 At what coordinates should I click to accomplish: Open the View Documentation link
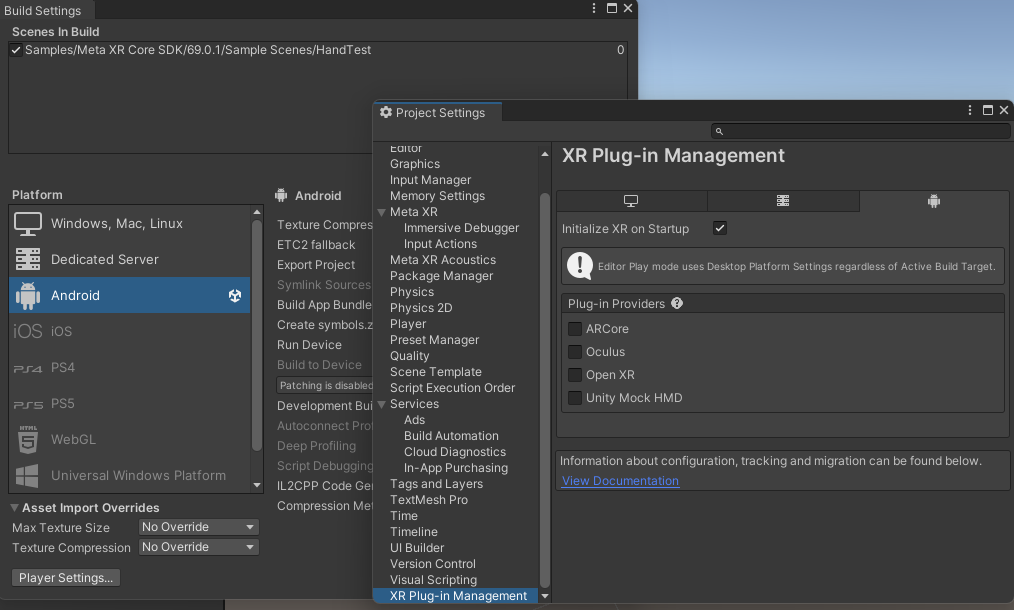click(x=619, y=480)
